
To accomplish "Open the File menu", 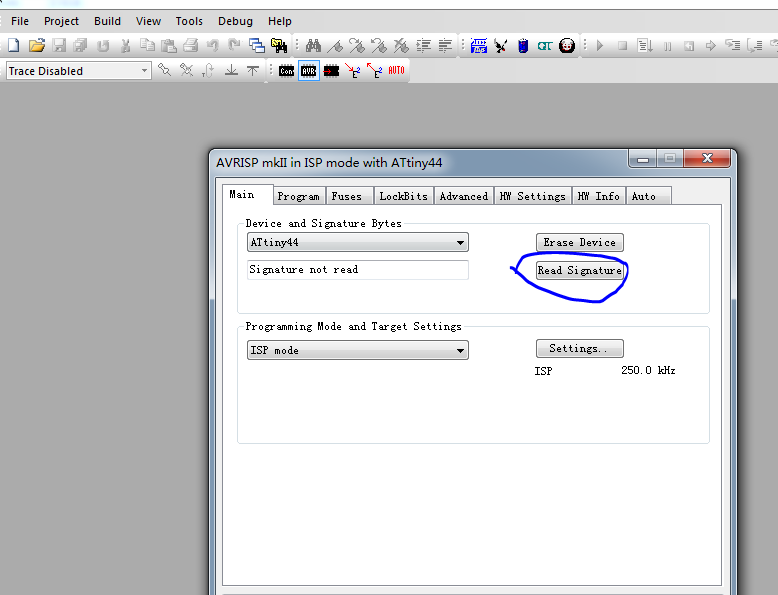I will (20, 21).
